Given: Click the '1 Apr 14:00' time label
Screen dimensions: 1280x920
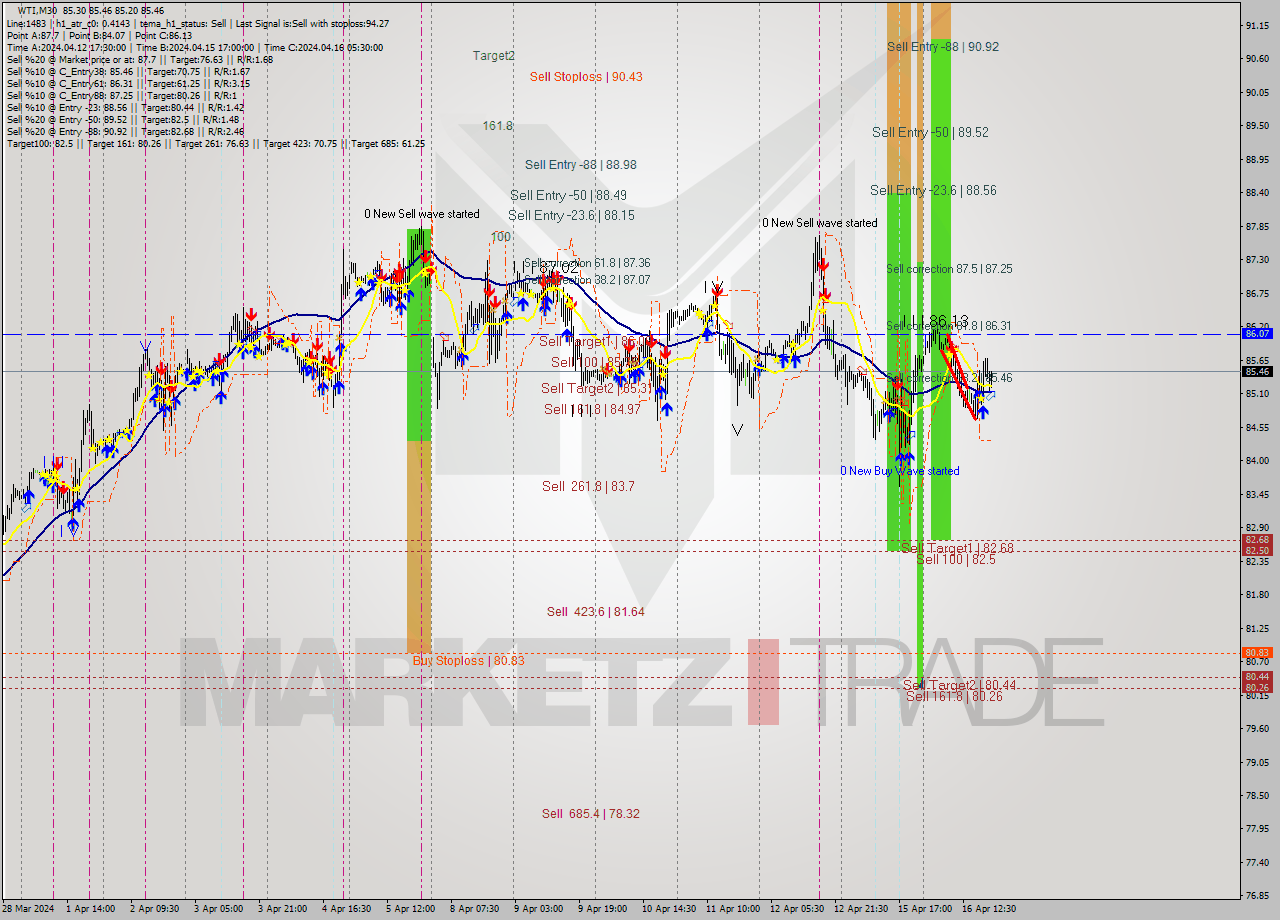Looking at the screenshot, I should [x=92, y=909].
